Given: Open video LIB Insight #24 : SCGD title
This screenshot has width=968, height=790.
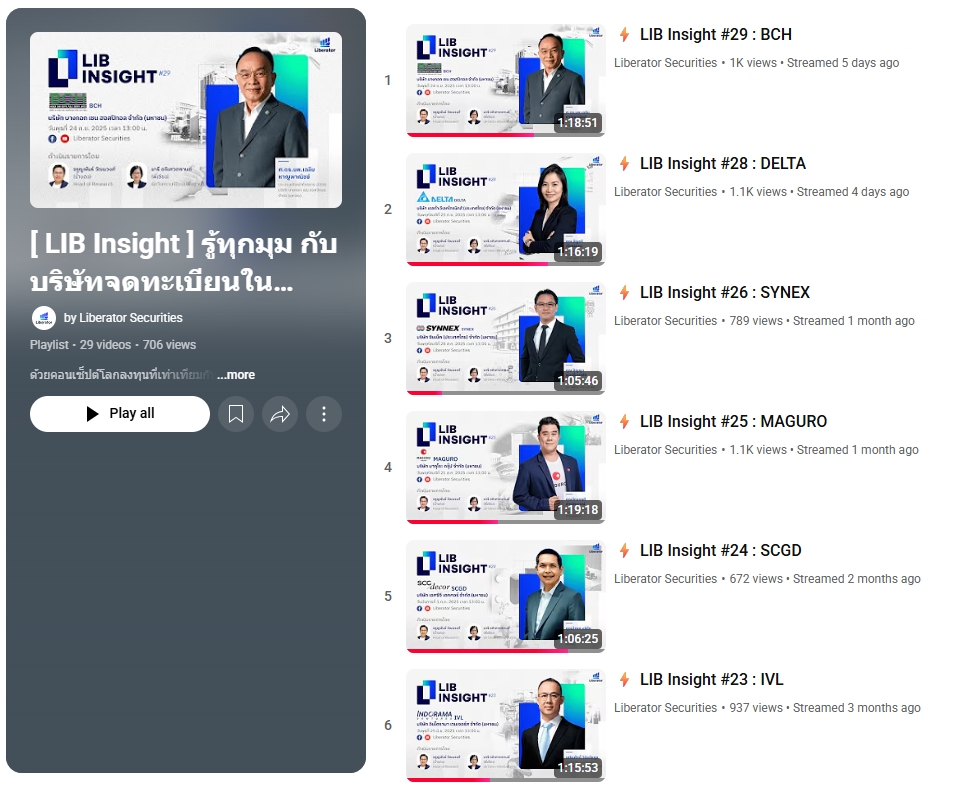Looking at the screenshot, I should coord(720,551).
